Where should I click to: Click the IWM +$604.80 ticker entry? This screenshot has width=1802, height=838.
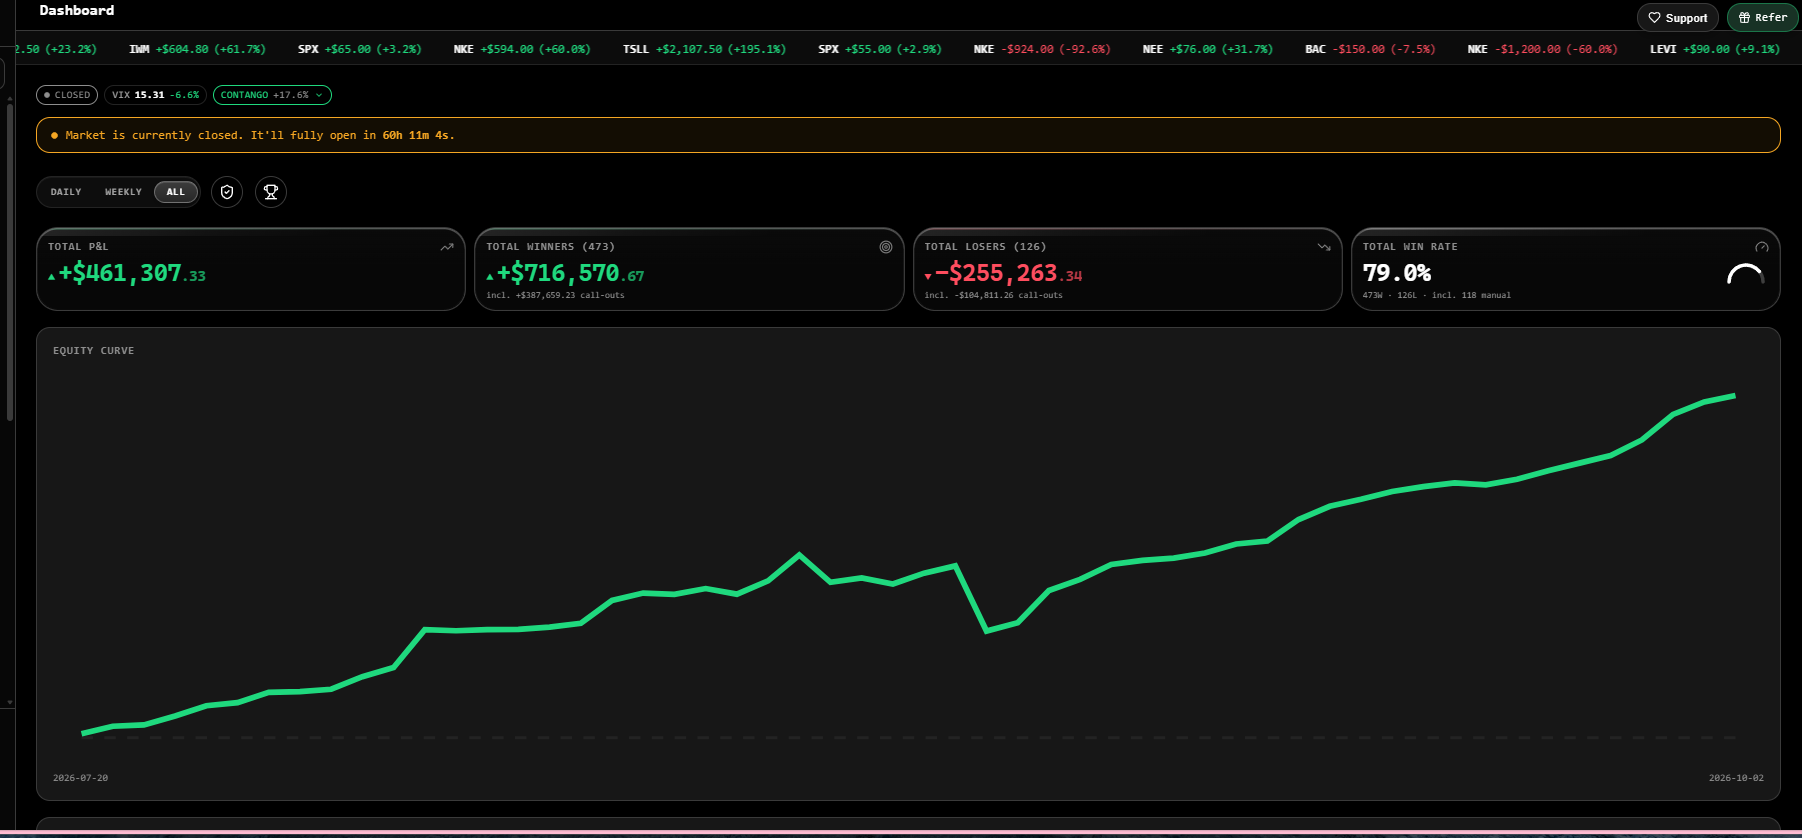coord(197,49)
